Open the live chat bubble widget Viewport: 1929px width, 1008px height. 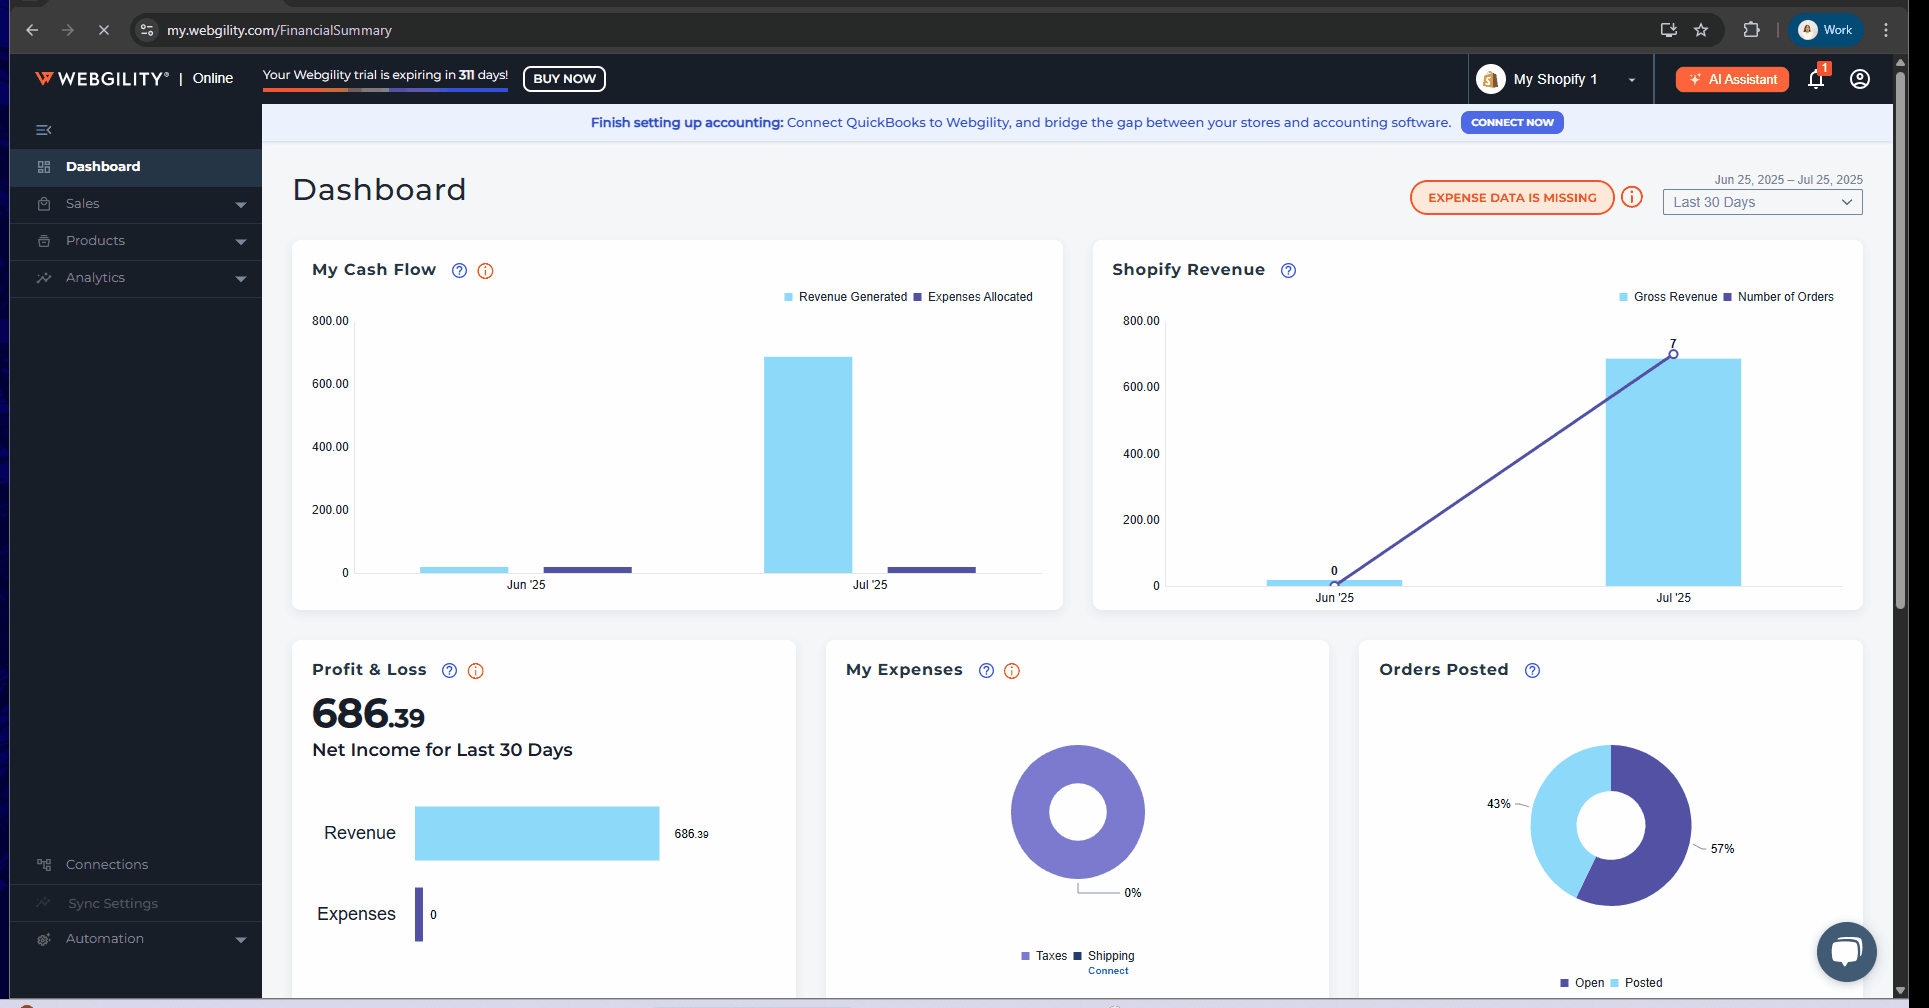(x=1846, y=951)
